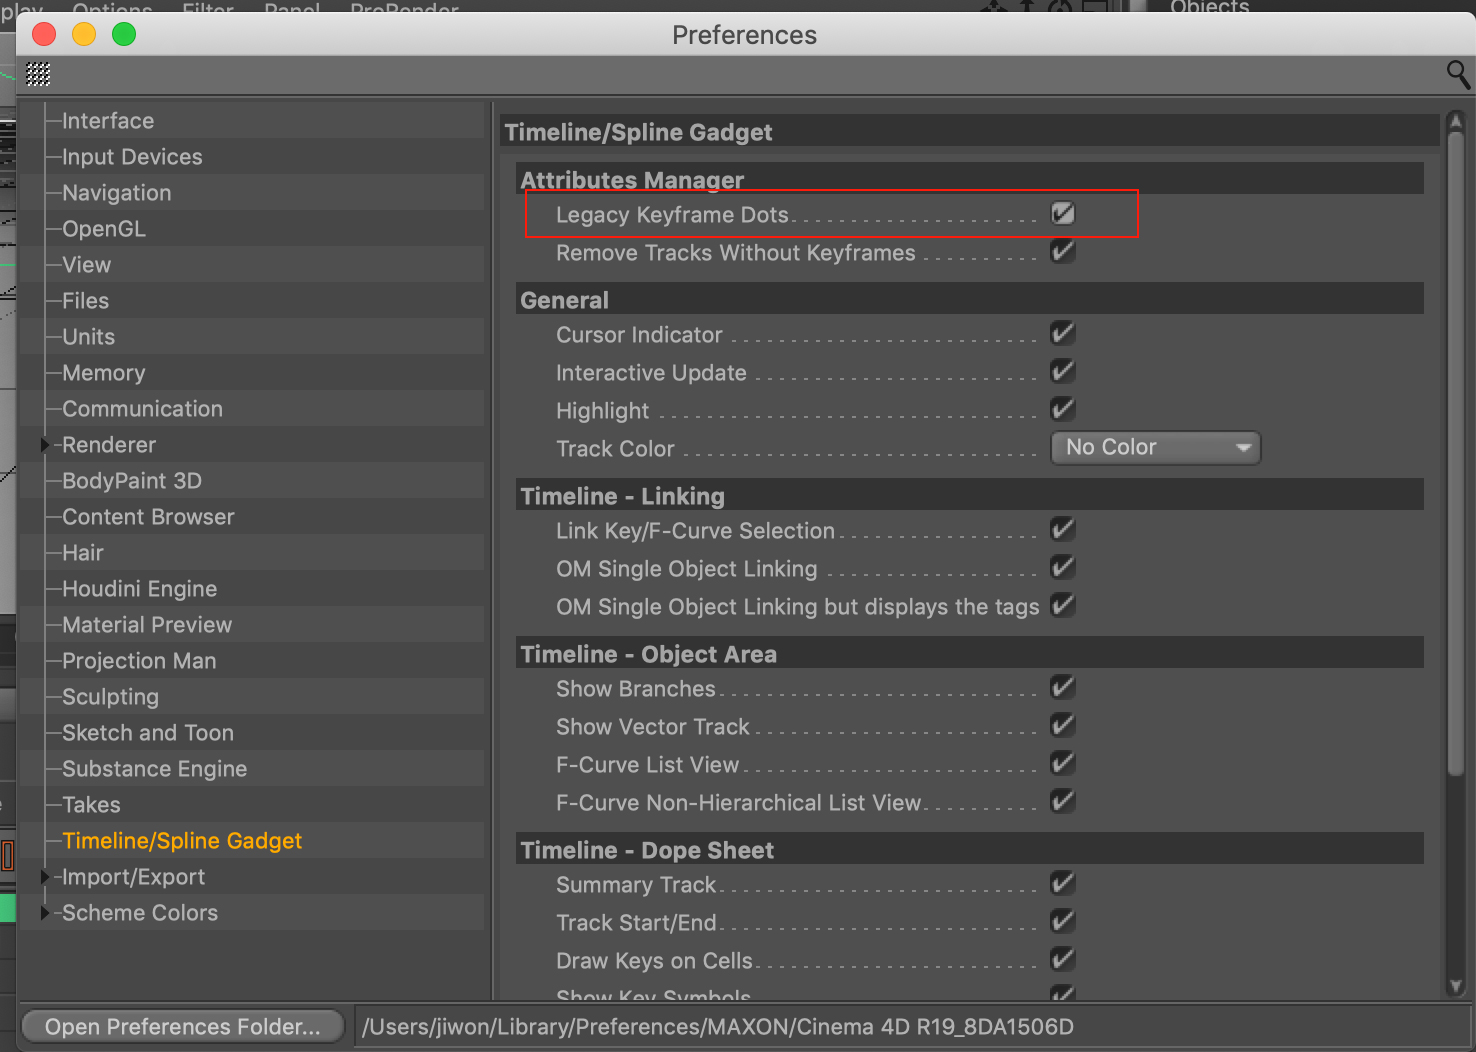Open the Track Color dropdown
This screenshot has height=1052, width=1476.
point(1155,448)
